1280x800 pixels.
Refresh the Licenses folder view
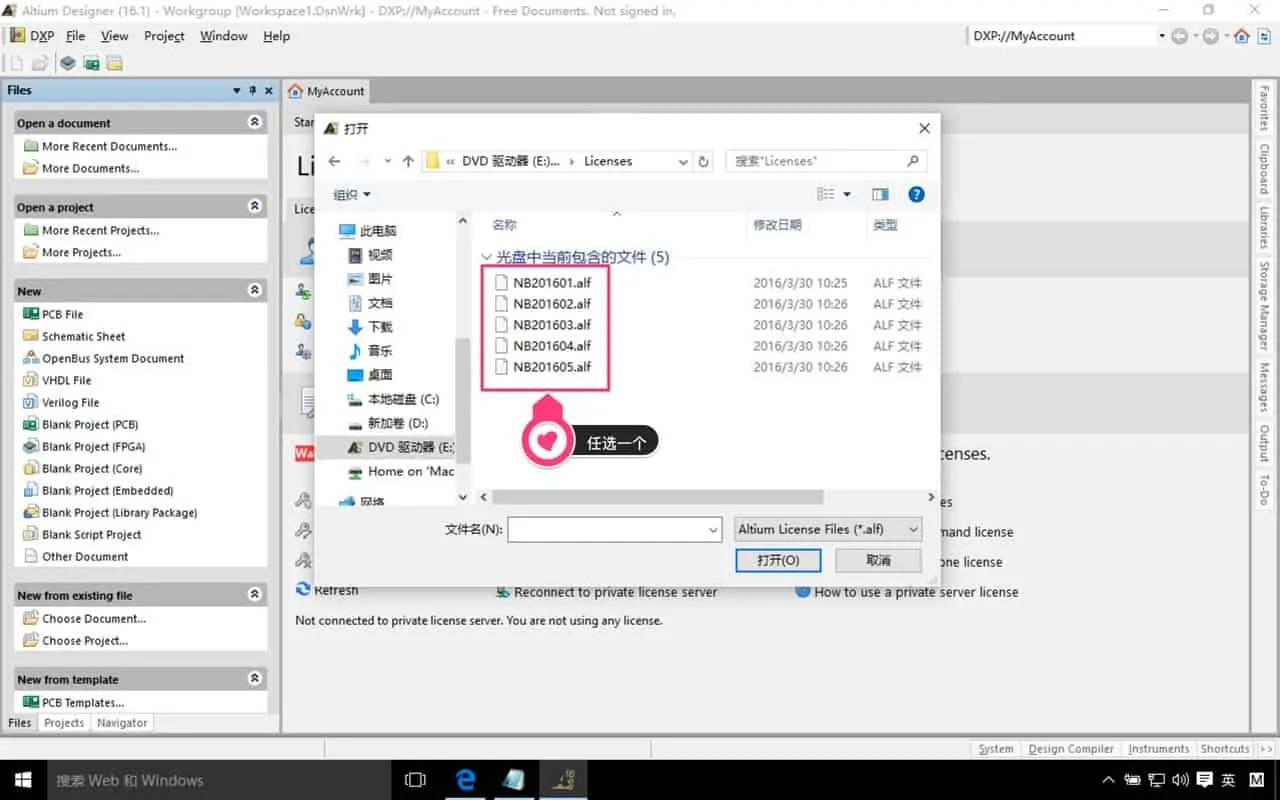(704, 161)
